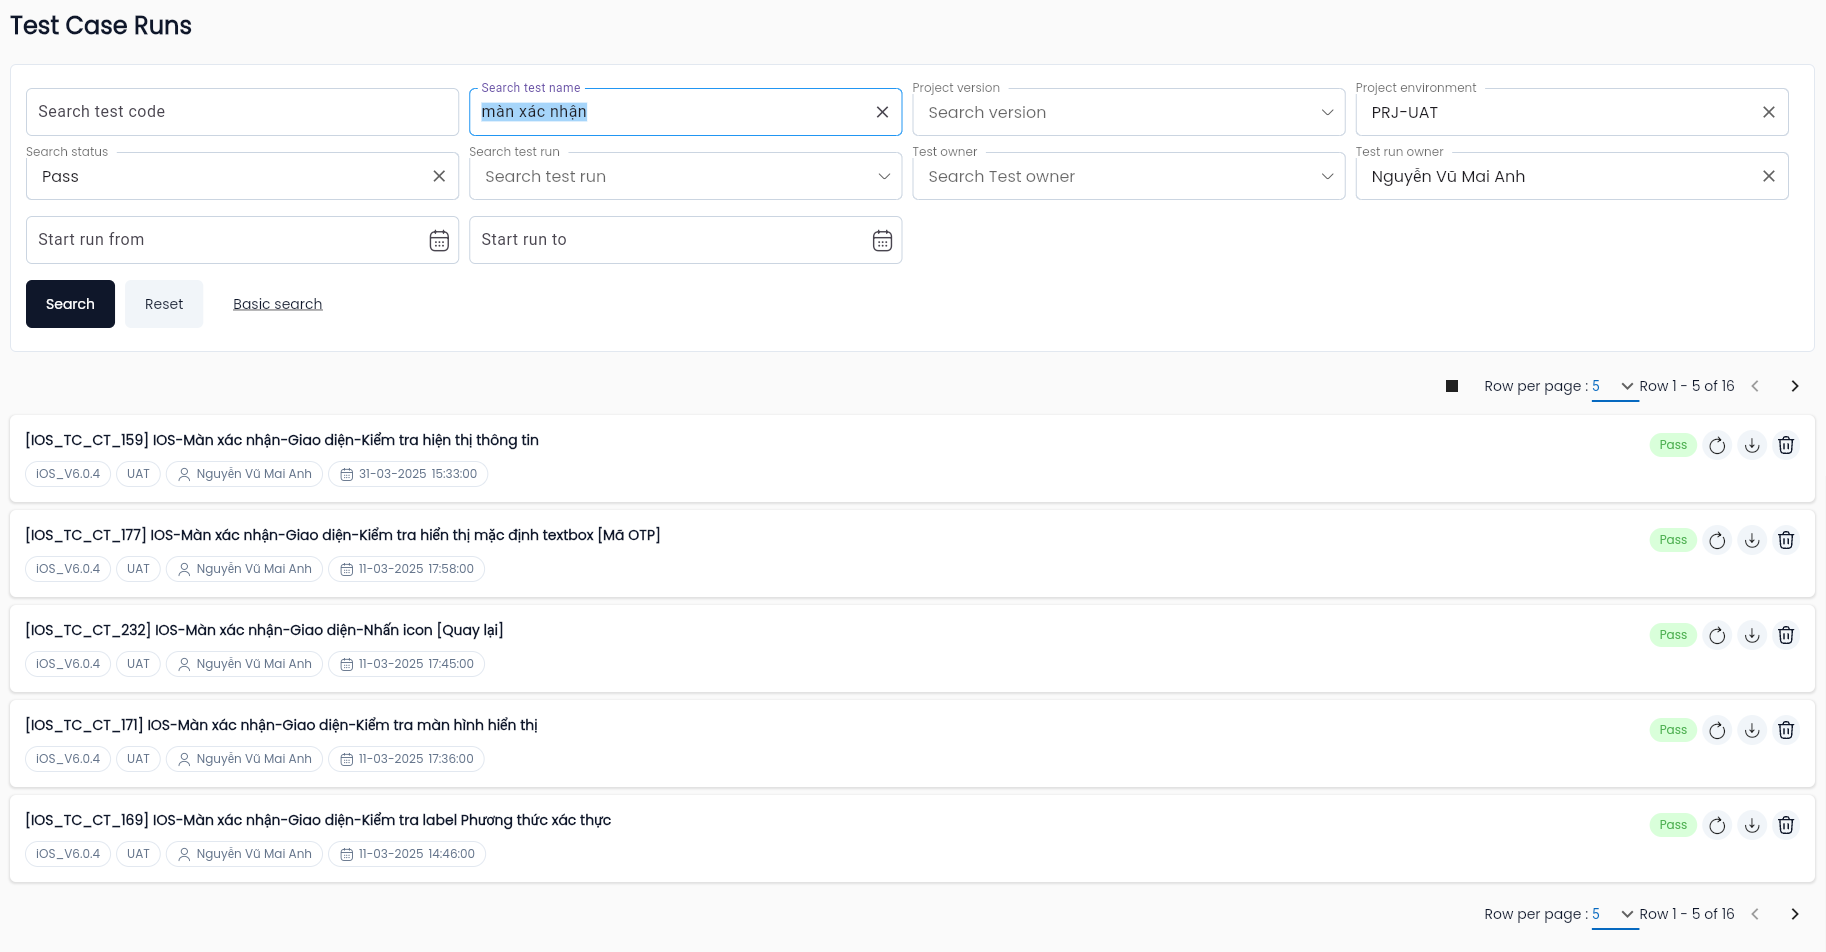Clear the Pass status filter
Screen dimensions: 1826x952
[x=439, y=176]
